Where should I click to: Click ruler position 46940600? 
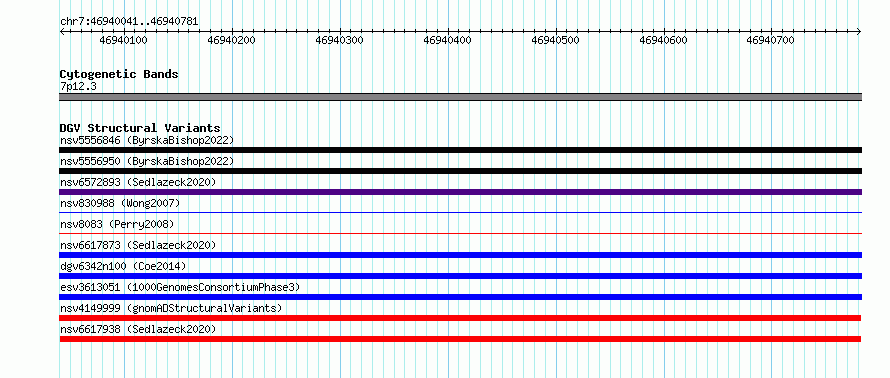click(x=664, y=40)
